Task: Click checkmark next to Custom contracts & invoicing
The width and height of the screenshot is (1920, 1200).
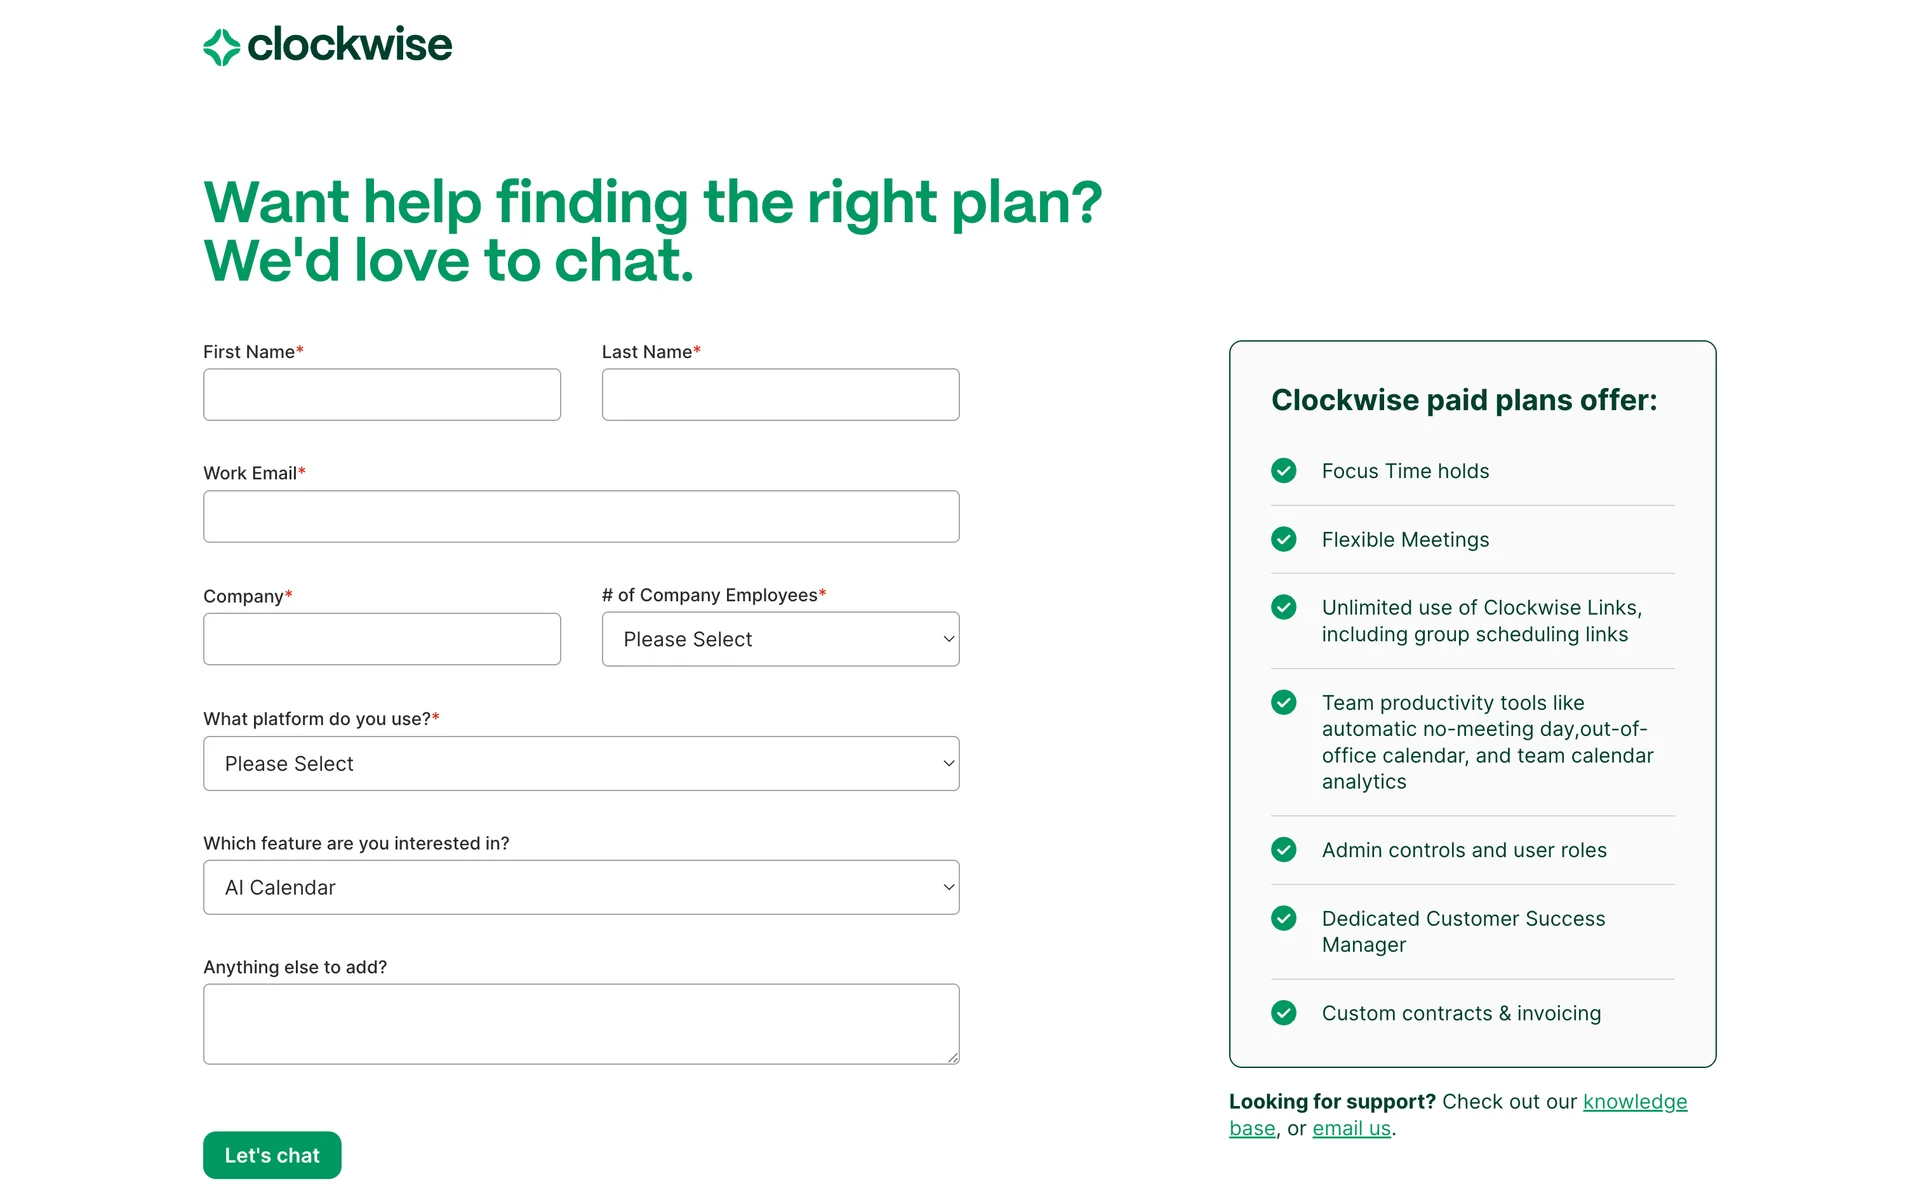Action: 1283,1013
